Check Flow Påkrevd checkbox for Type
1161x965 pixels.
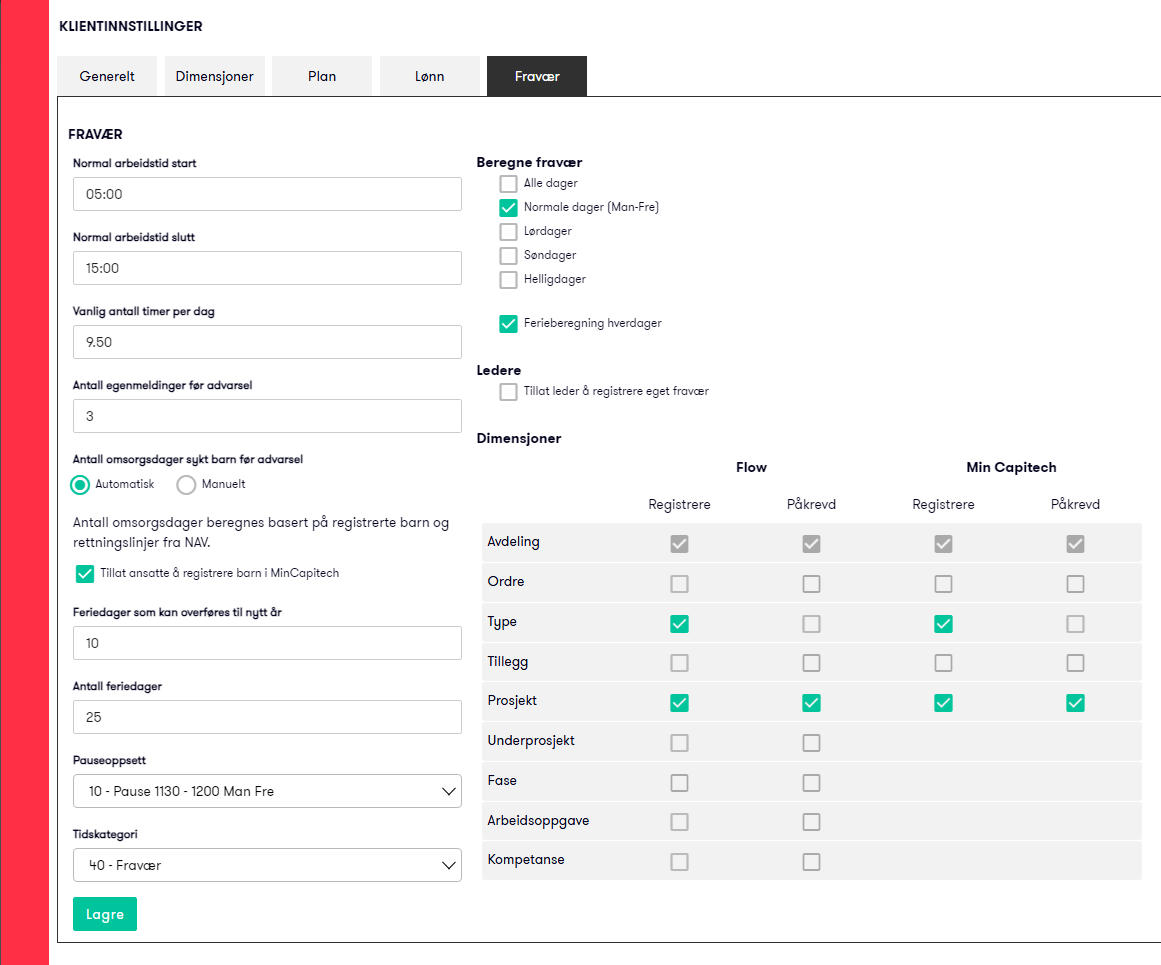click(x=812, y=624)
